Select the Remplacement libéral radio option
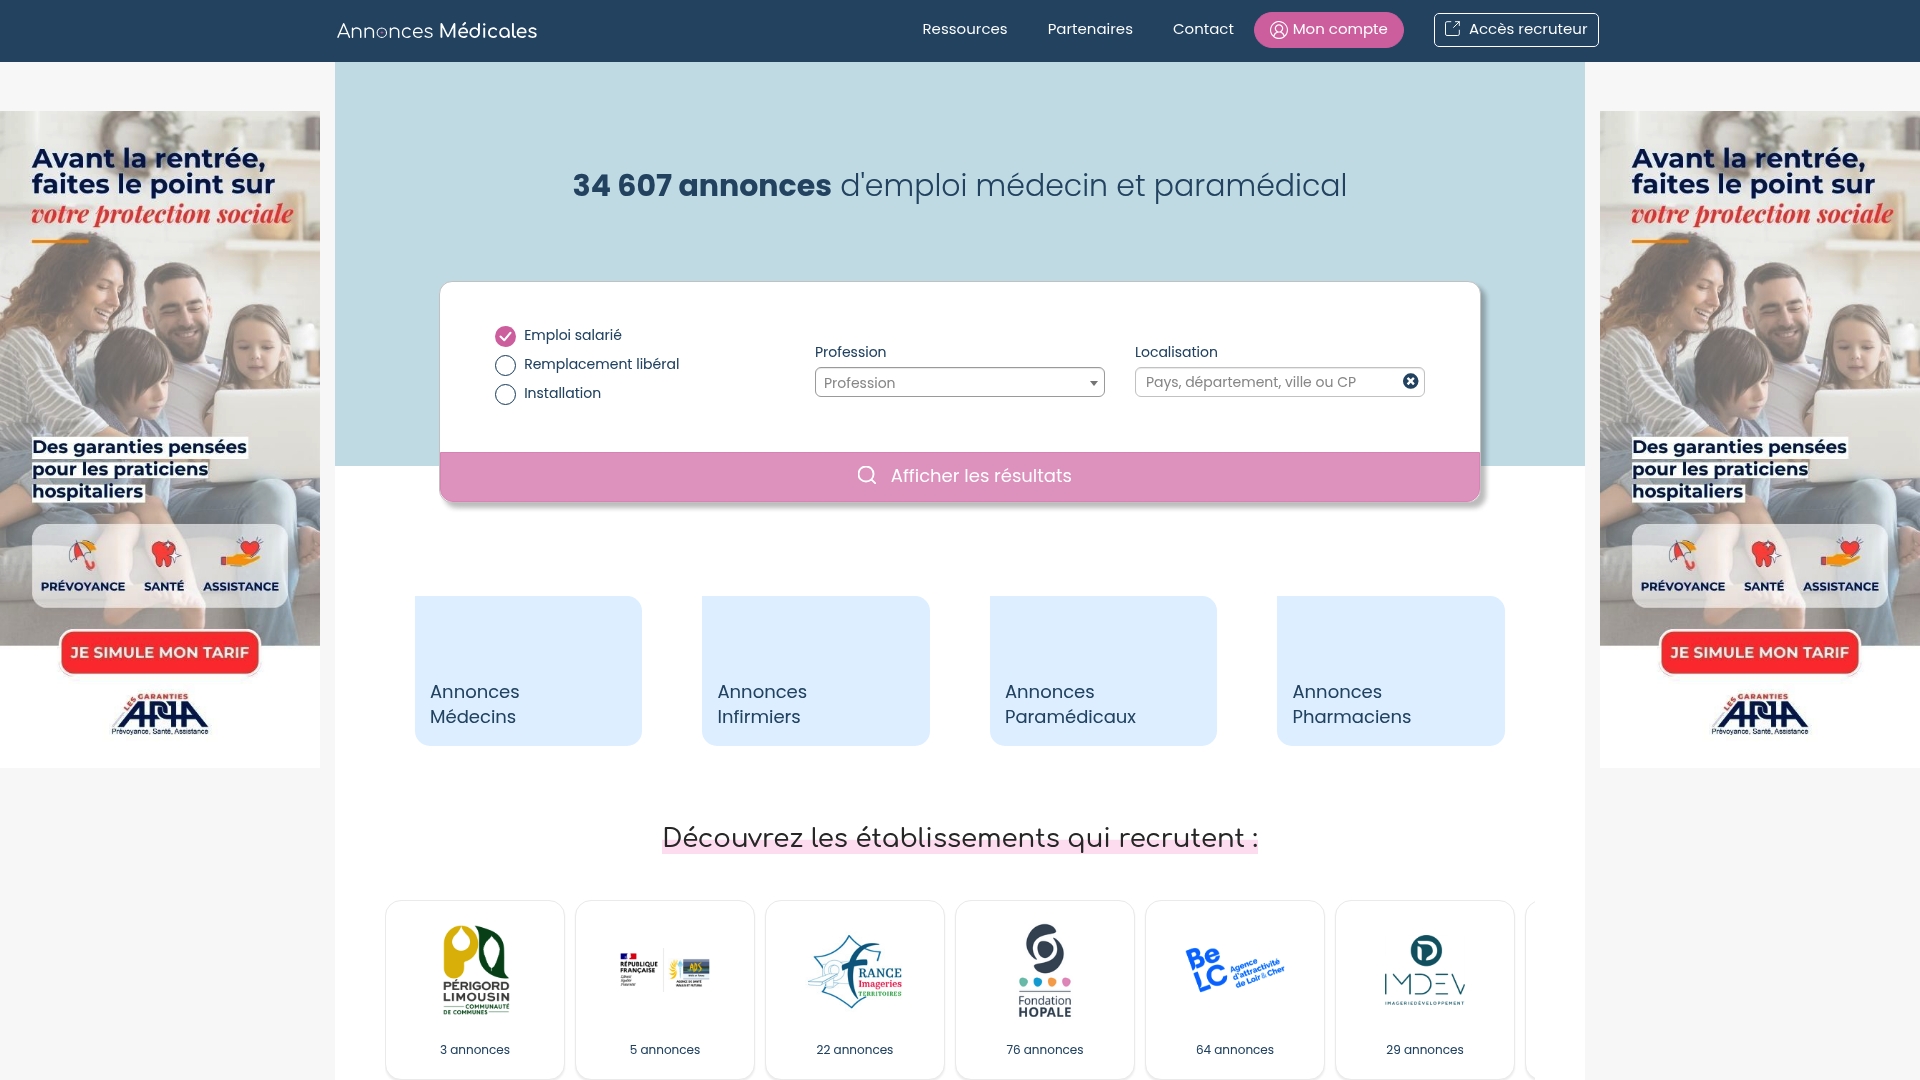Screen dimensions: 1920x1080 (x=505, y=365)
